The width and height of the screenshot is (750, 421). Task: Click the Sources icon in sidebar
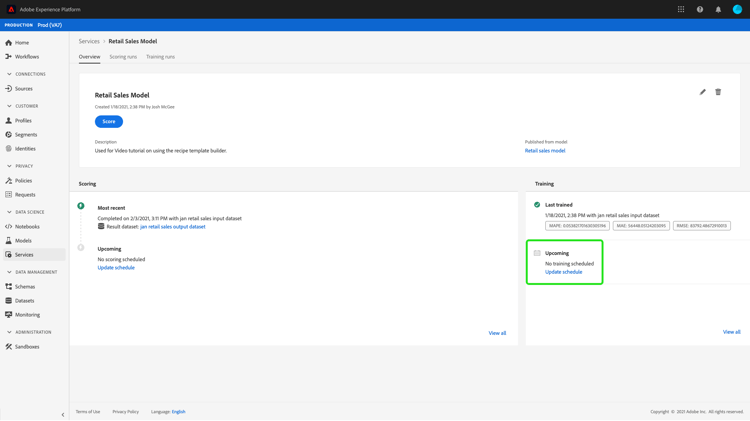[9, 89]
